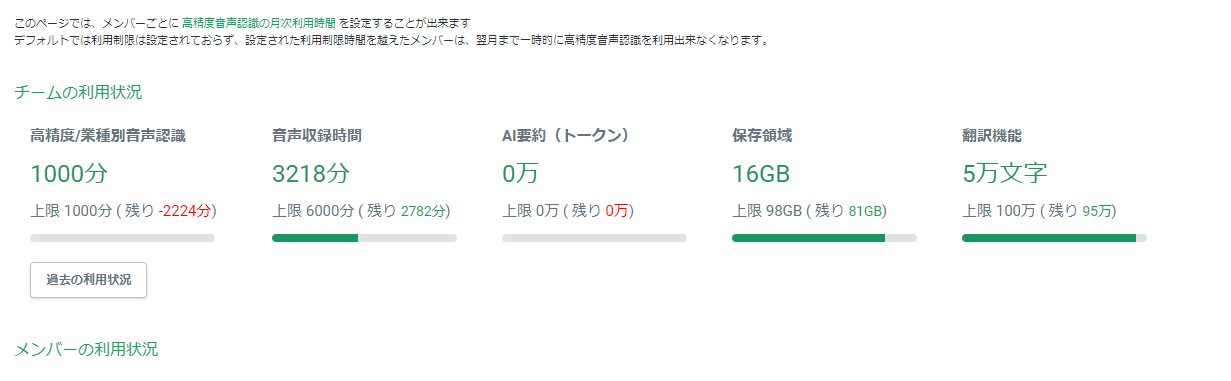Image resolution: width=1231 pixels, height=381 pixels.
Task: Select the メンバーの利用状況 section heading
Action: coord(86,349)
